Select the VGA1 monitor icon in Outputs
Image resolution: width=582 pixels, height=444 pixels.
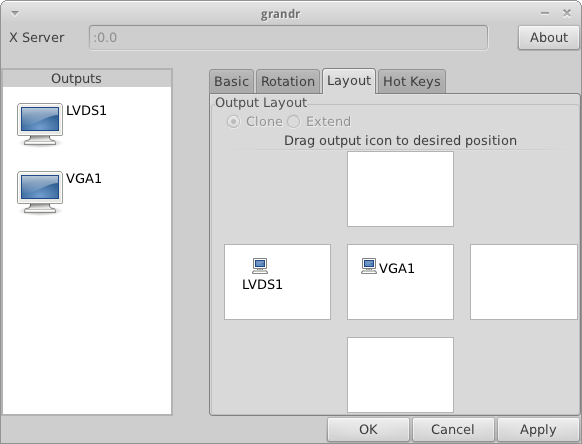40,192
